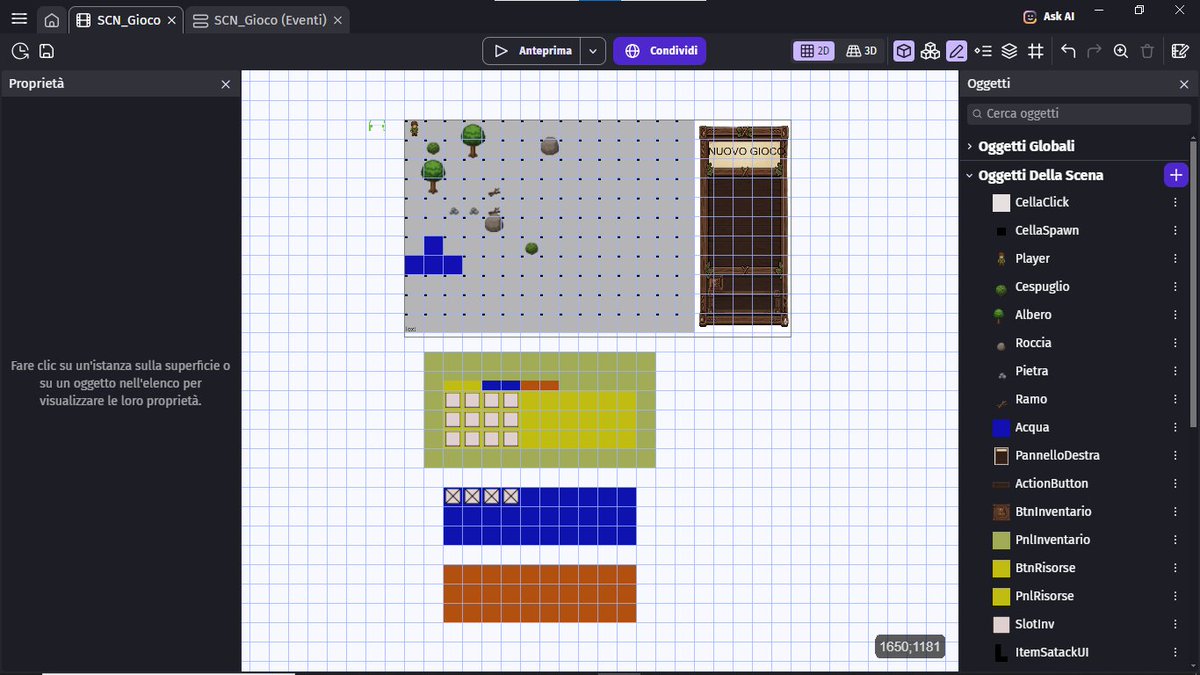
Task: Open options menu for PnlRisorse object
Action: pos(1175,596)
